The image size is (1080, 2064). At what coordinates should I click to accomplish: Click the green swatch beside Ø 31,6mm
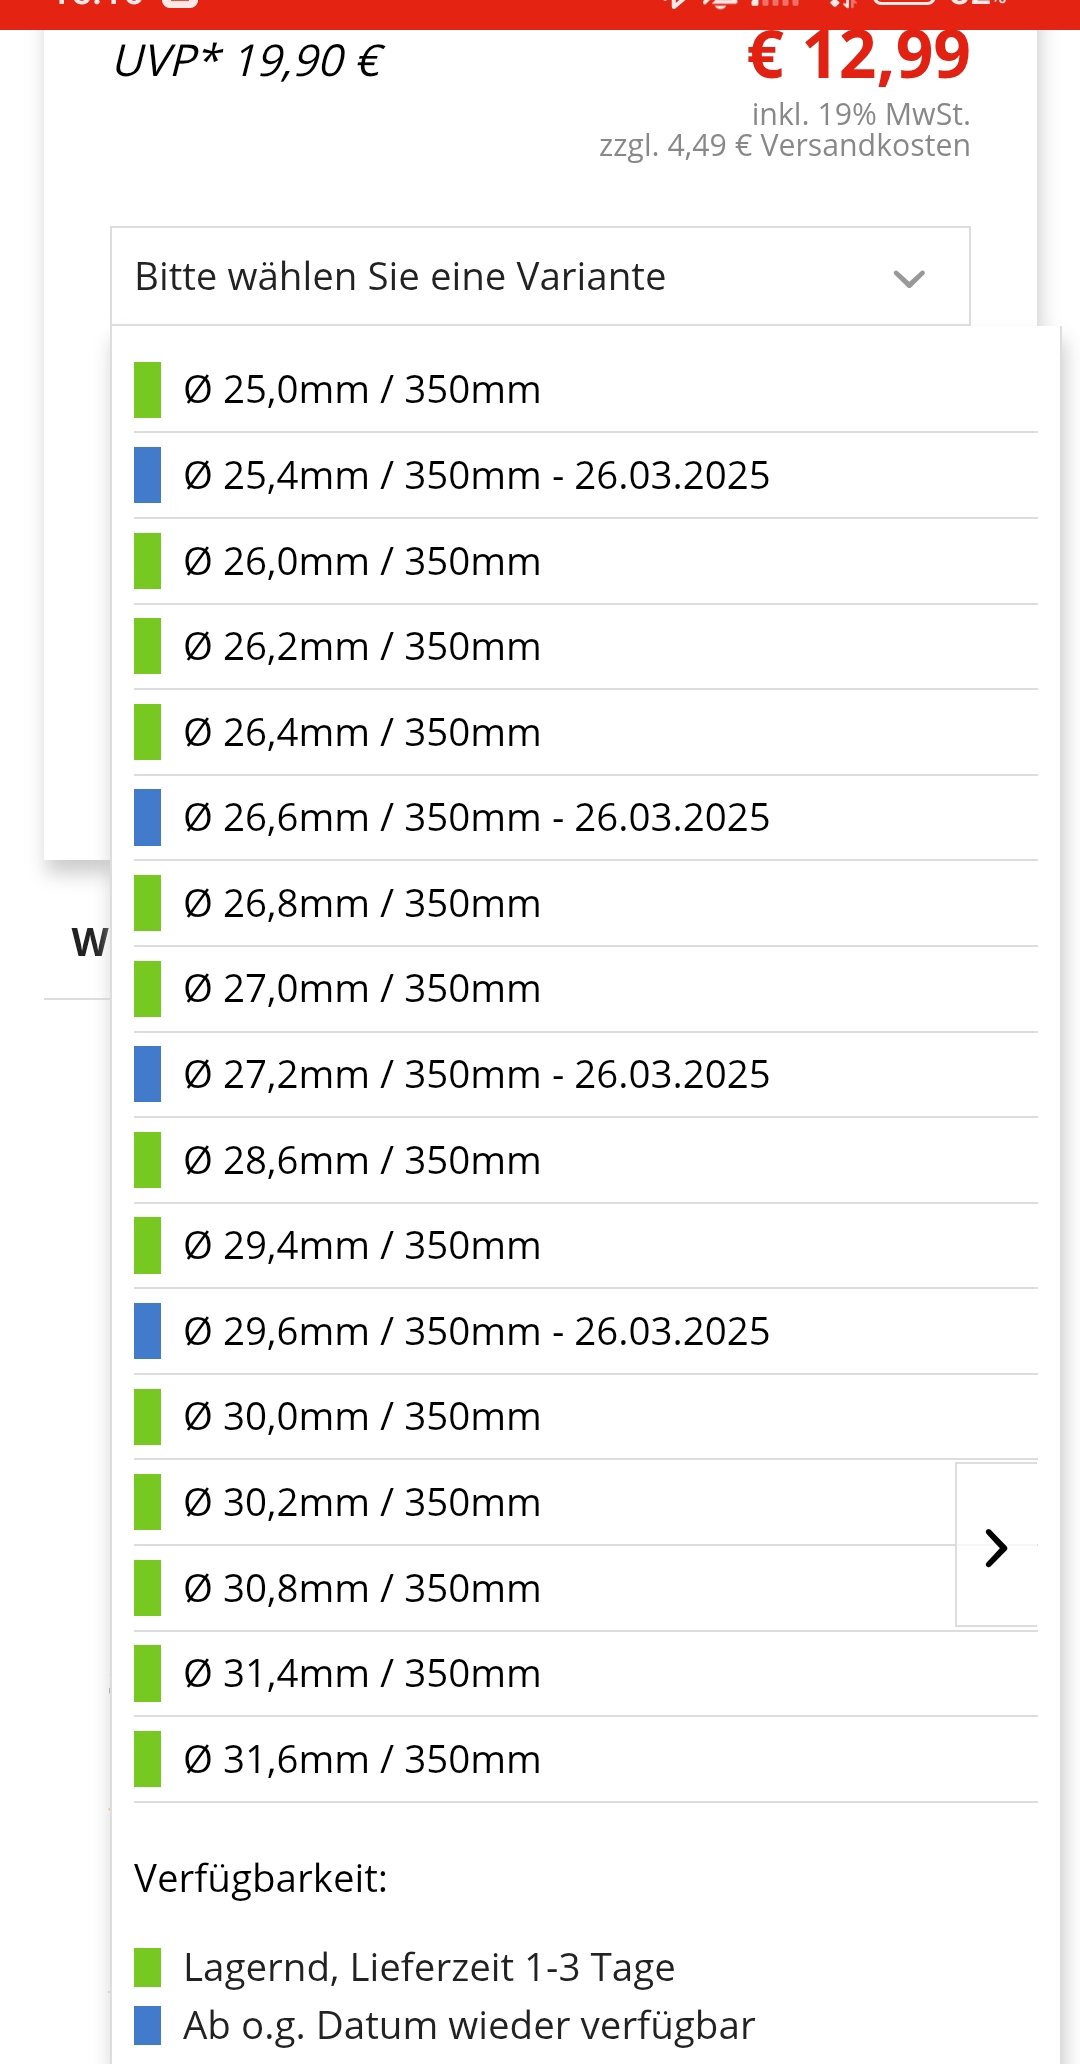[x=148, y=1759]
